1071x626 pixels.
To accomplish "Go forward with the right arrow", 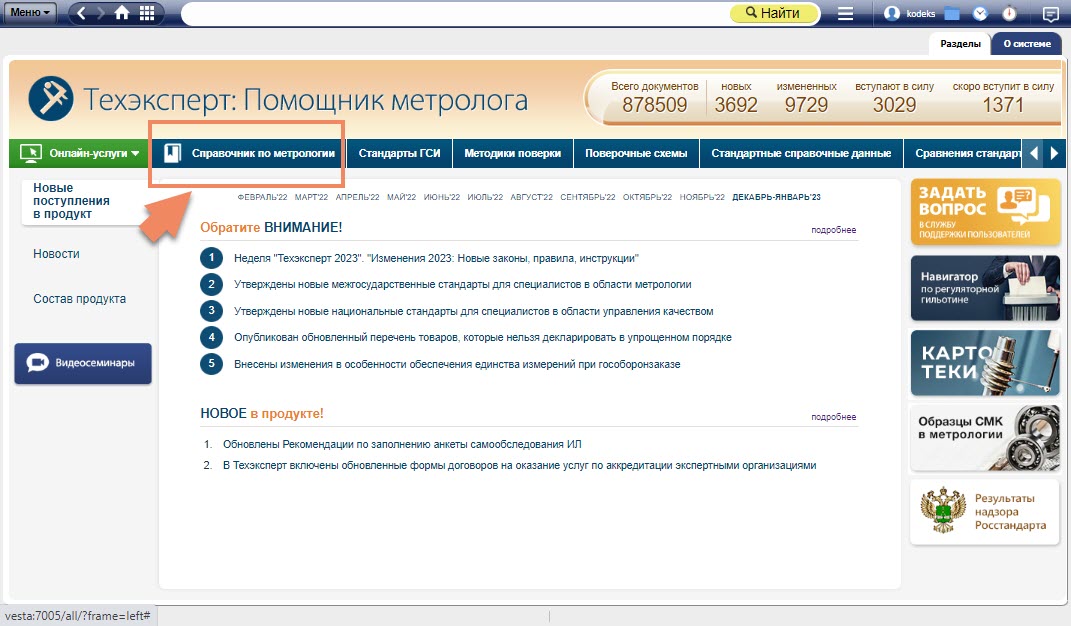I will click(101, 13).
